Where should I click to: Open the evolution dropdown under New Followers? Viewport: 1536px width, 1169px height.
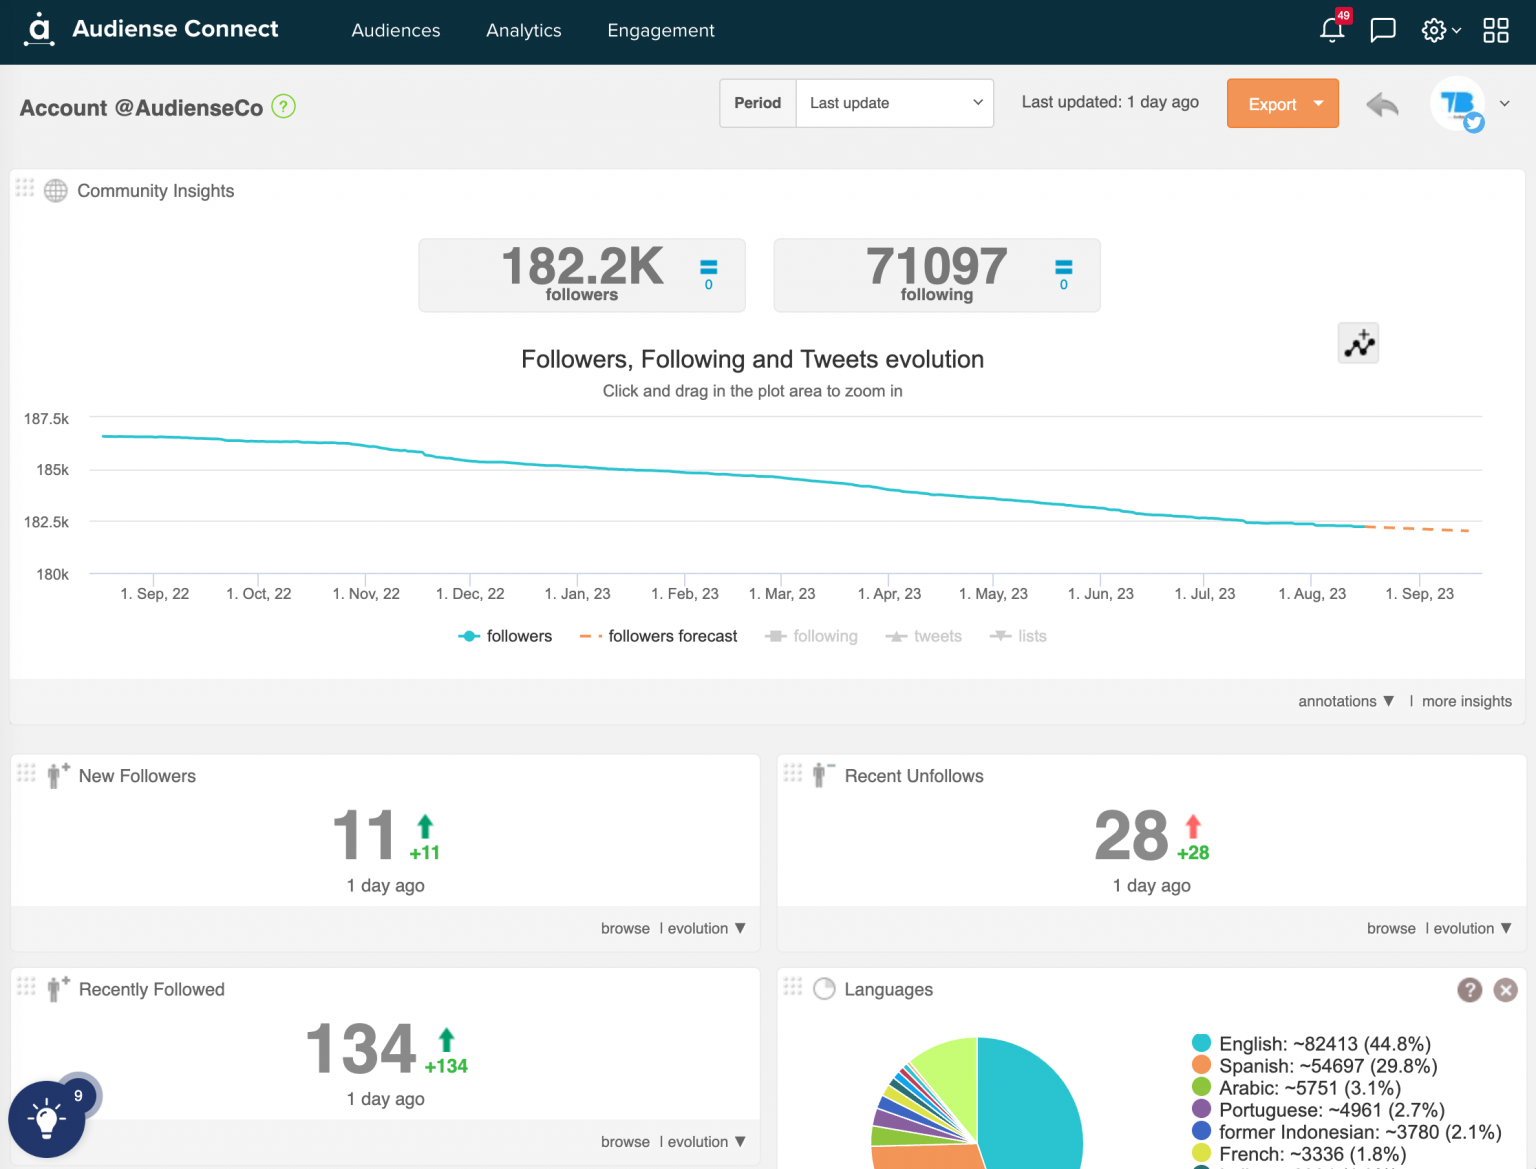[x=704, y=928]
